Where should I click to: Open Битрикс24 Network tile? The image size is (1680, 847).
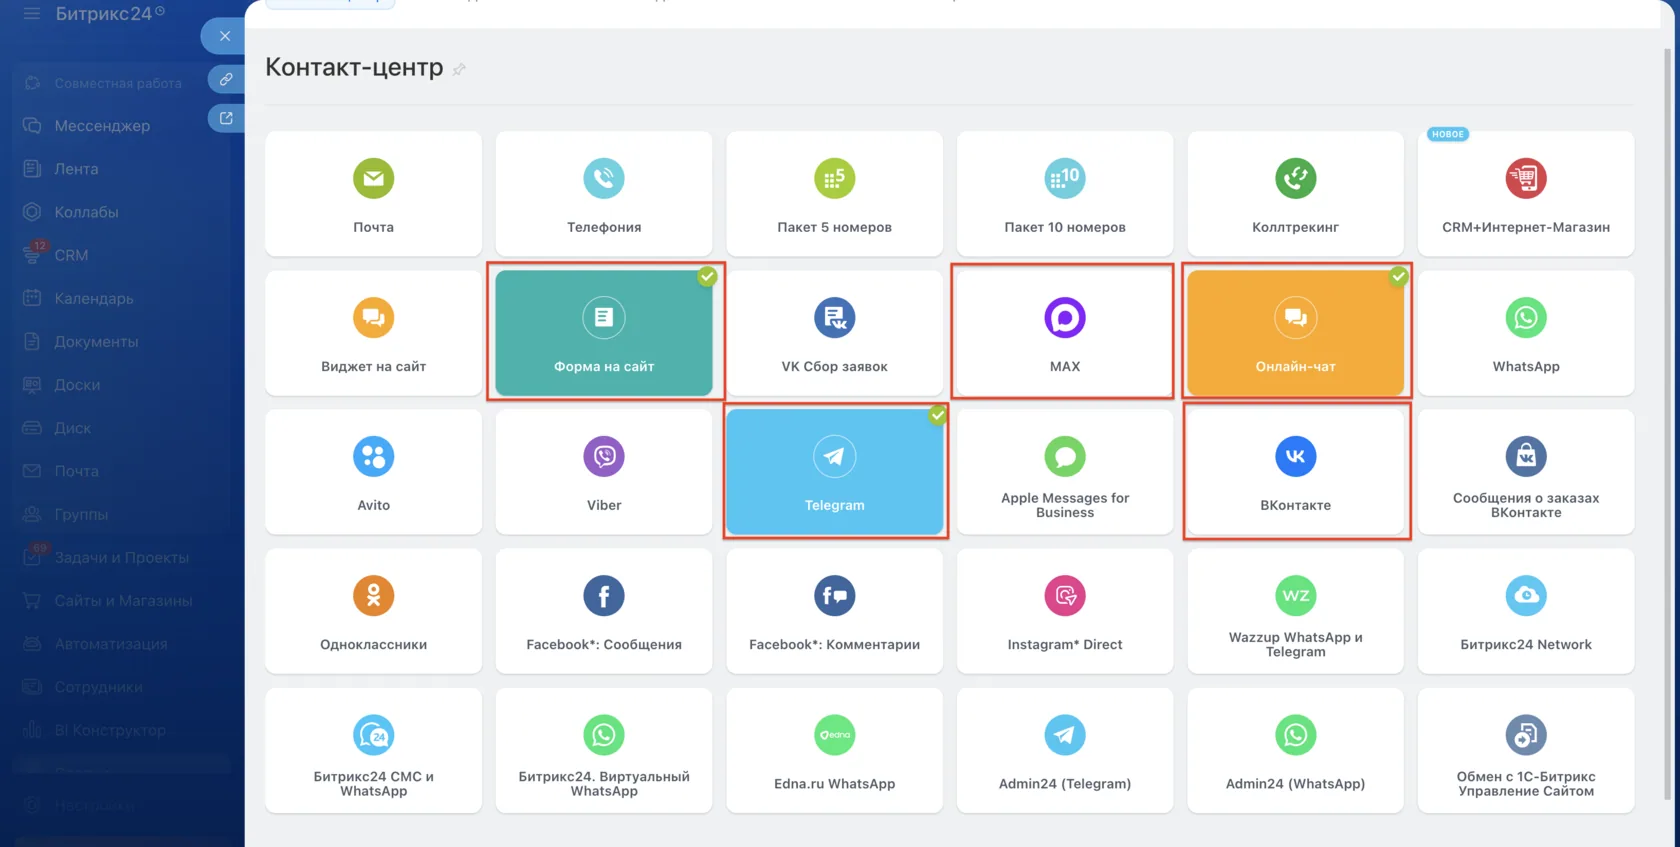click(x=1526, y=610)
